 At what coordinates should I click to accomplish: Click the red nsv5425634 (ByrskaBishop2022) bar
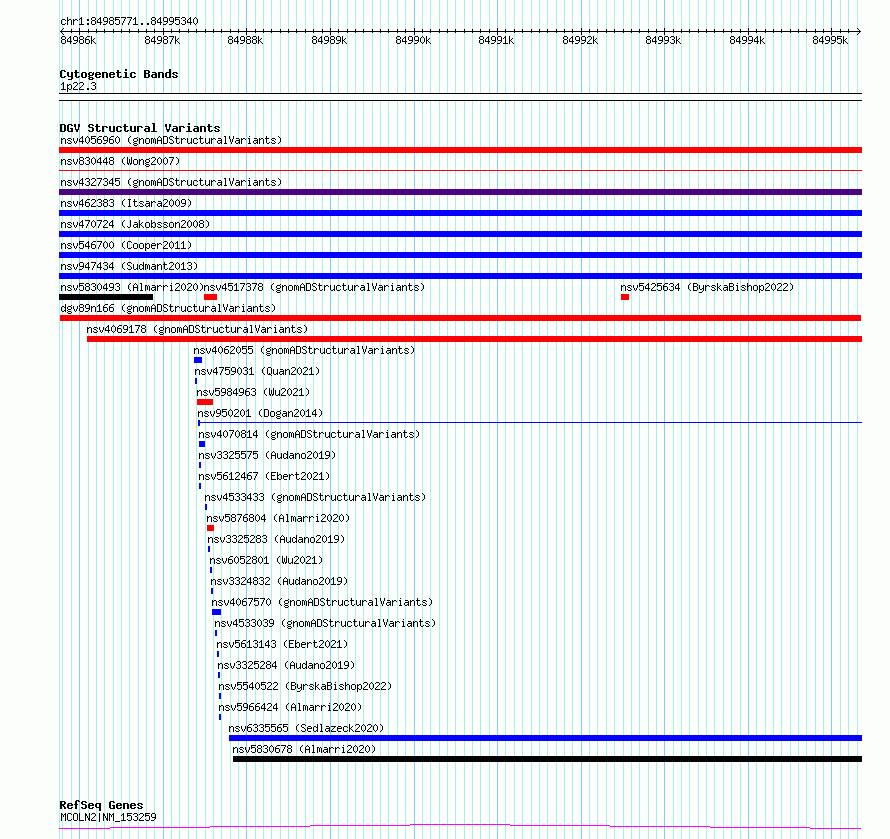click(625, 297)
